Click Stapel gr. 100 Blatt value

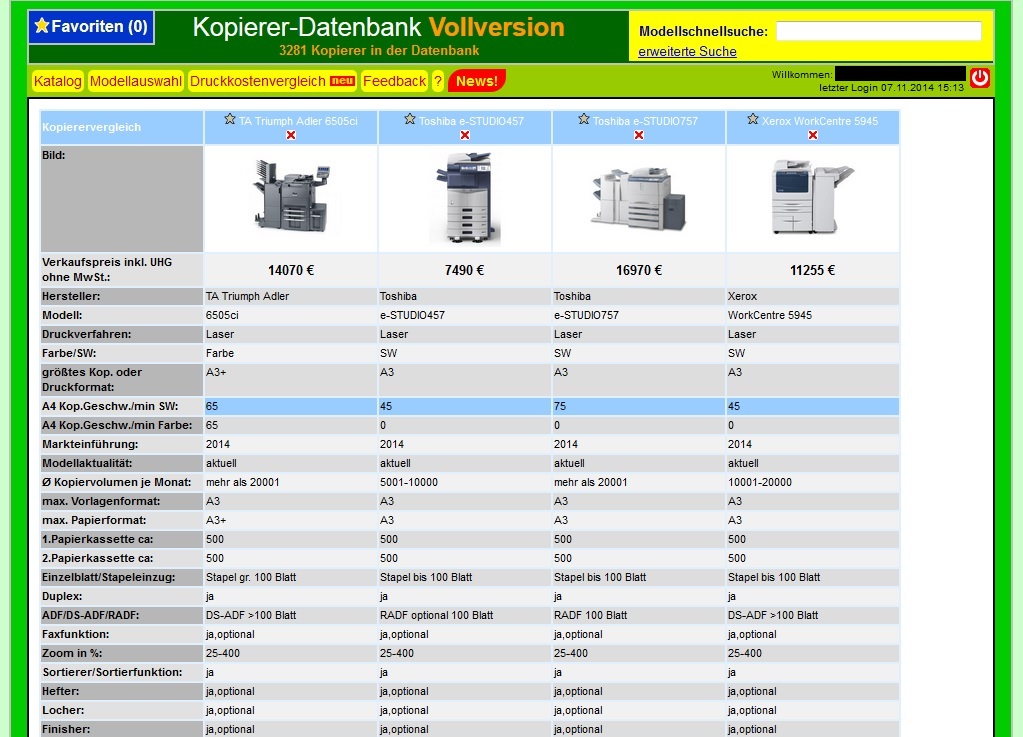[x=251, y=577]
